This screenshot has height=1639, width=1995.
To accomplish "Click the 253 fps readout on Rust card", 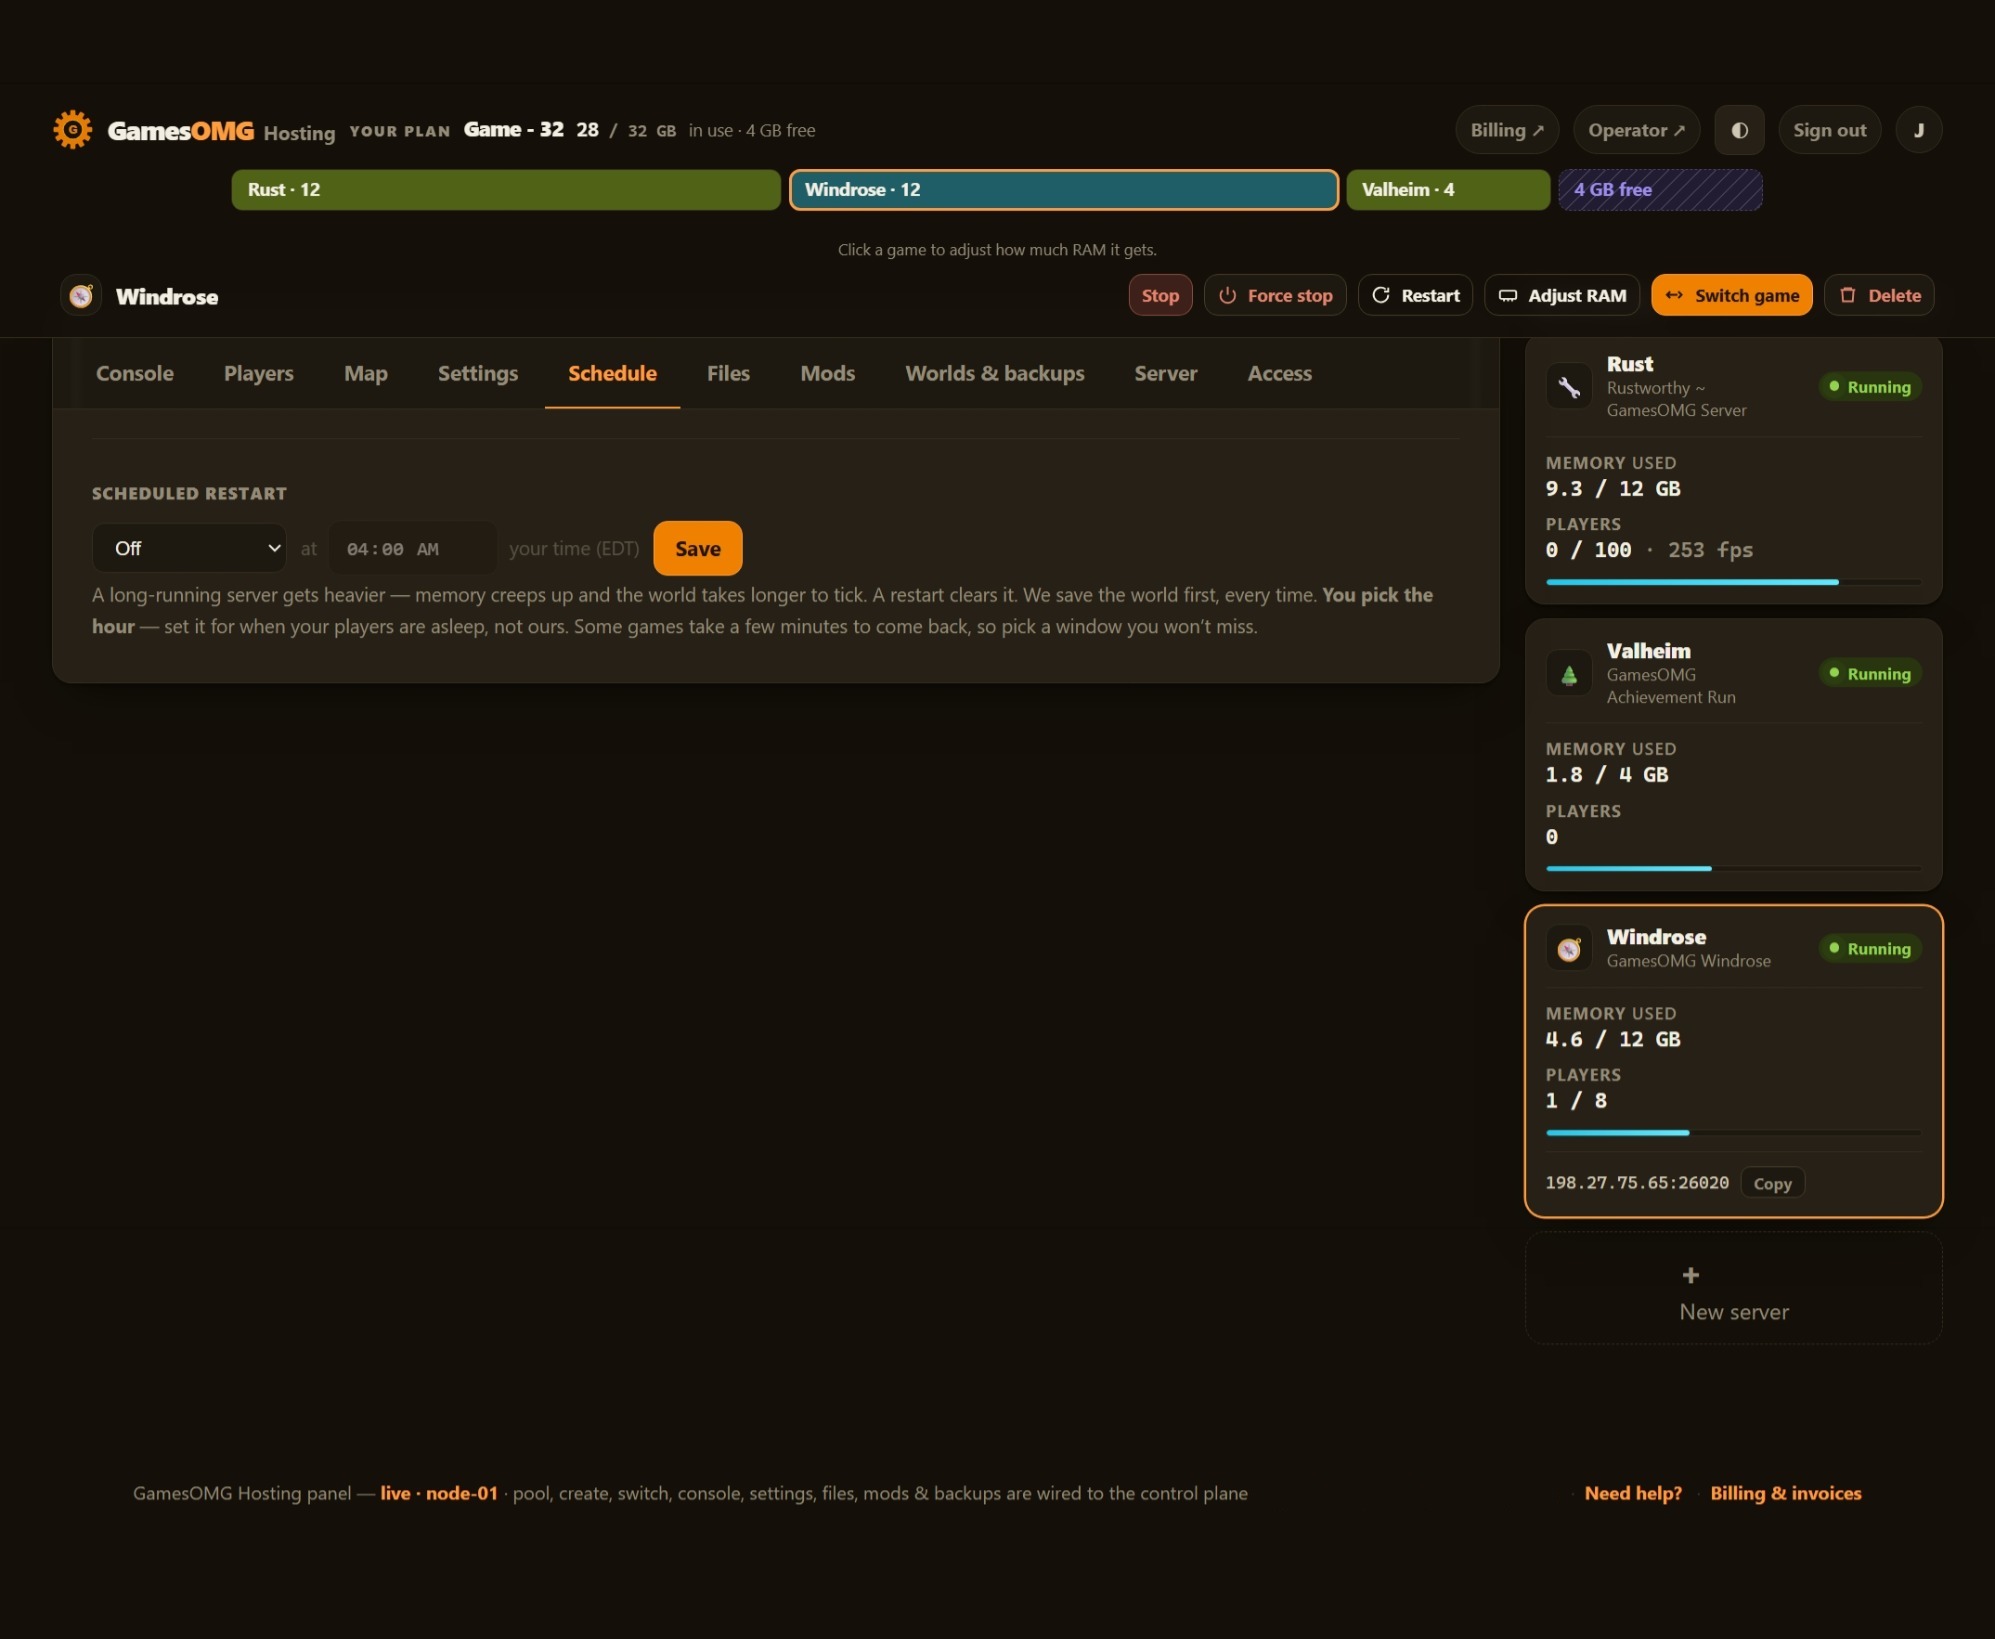I will (1710, 550).
